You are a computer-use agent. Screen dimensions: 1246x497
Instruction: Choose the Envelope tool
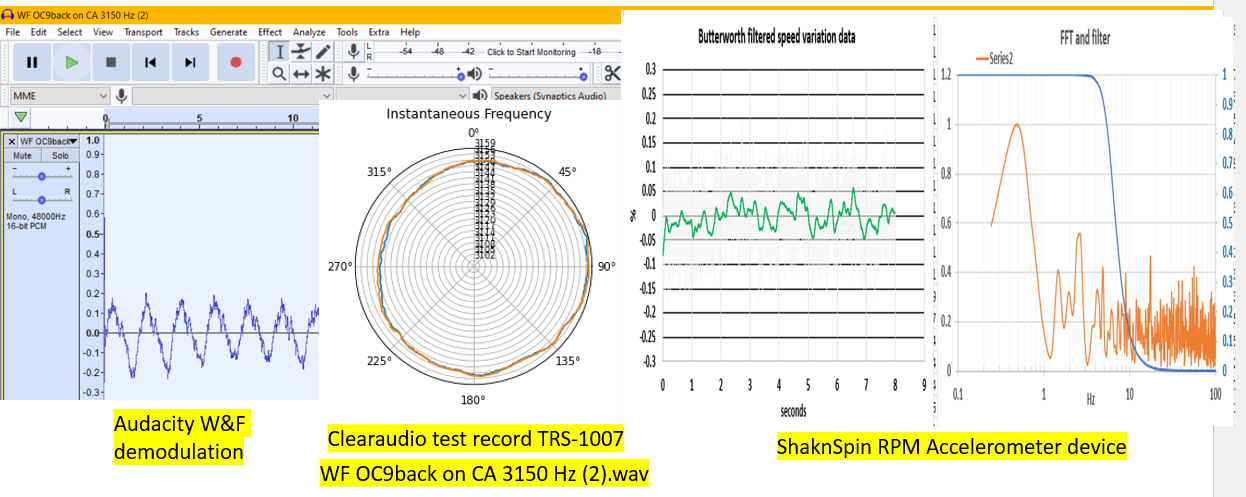click(x=301, y=51)
